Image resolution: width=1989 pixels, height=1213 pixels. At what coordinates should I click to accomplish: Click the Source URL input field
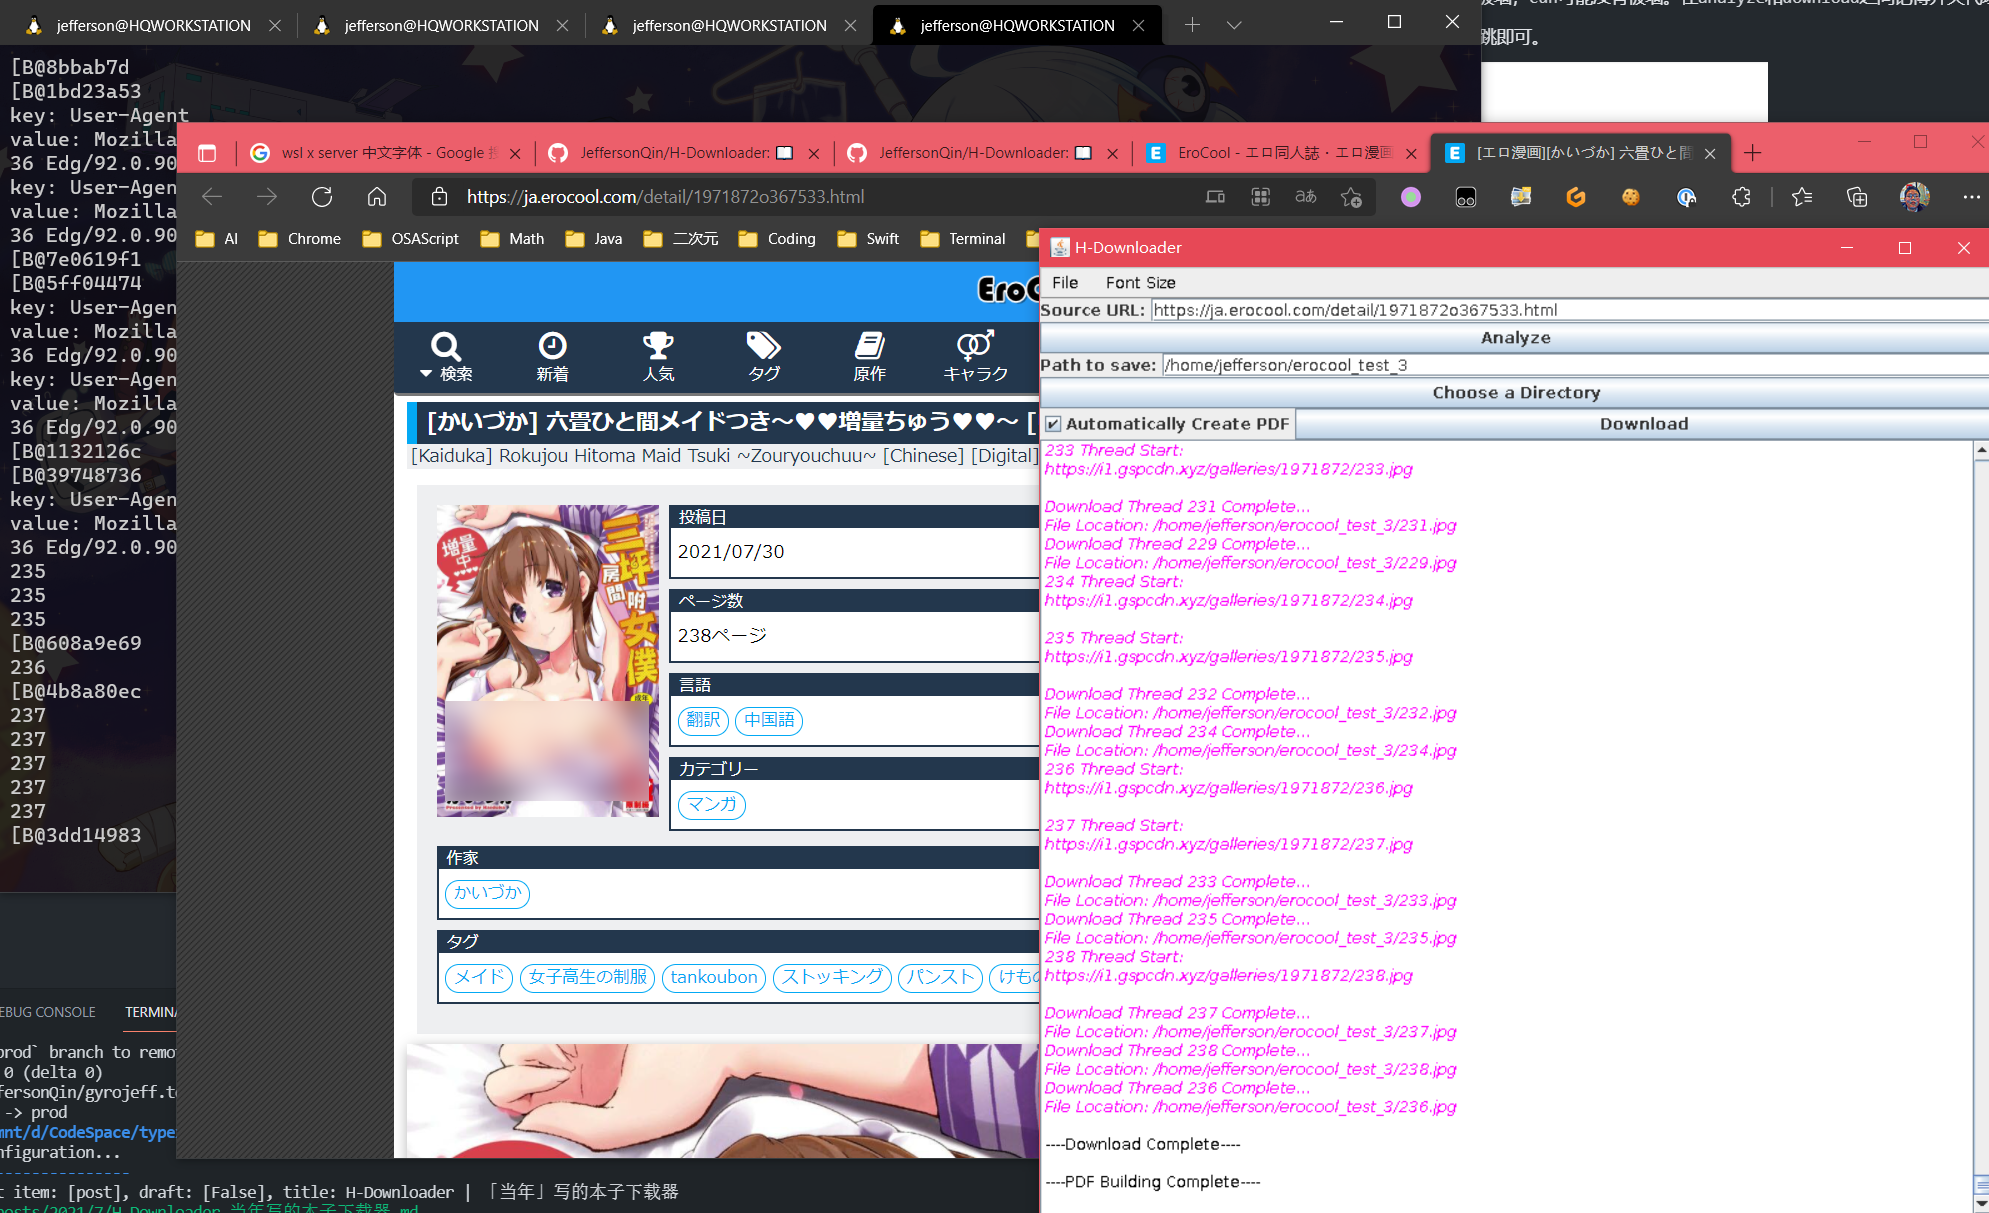coord(1569,310)
